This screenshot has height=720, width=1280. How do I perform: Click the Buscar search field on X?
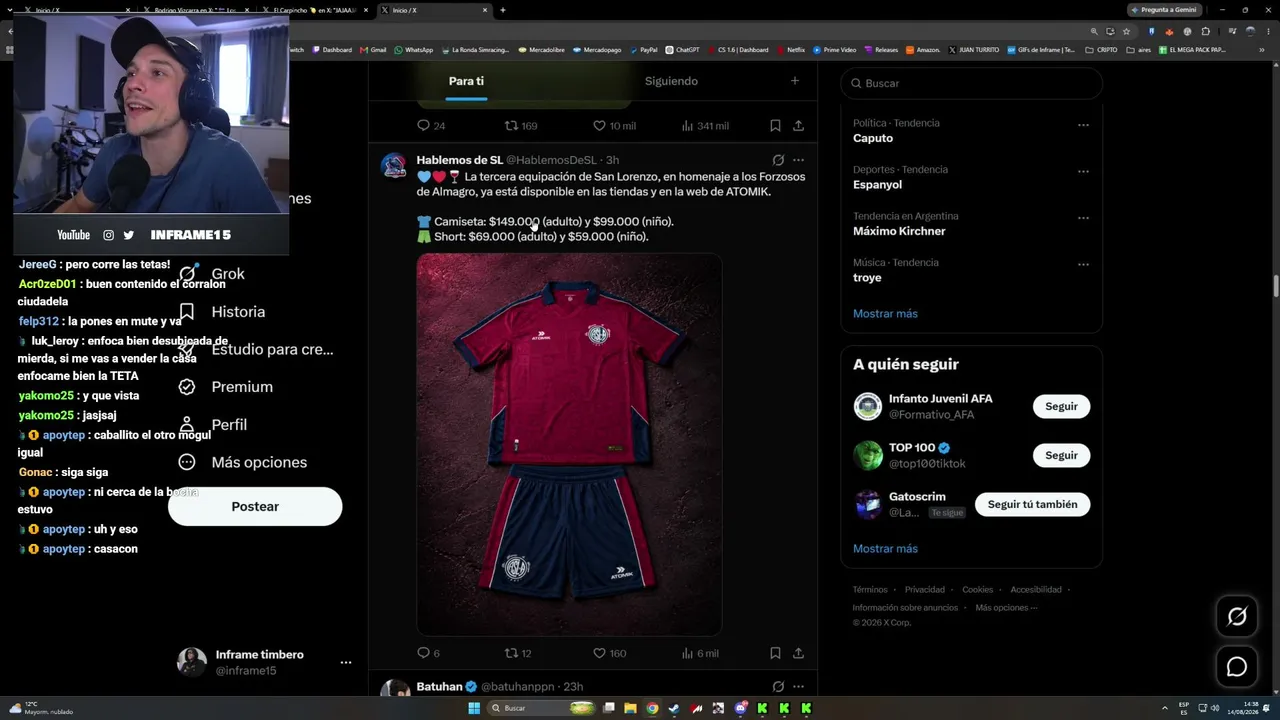[971, 83]
